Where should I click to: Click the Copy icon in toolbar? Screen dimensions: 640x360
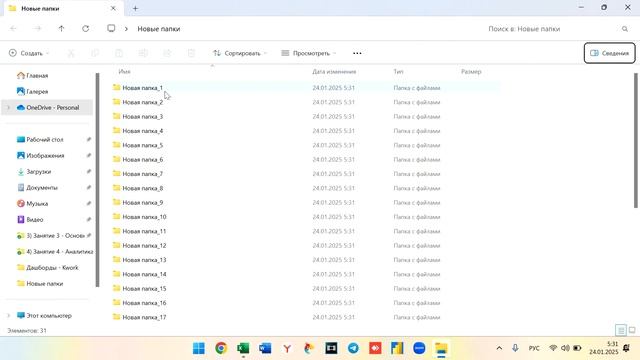pos(95,53)
